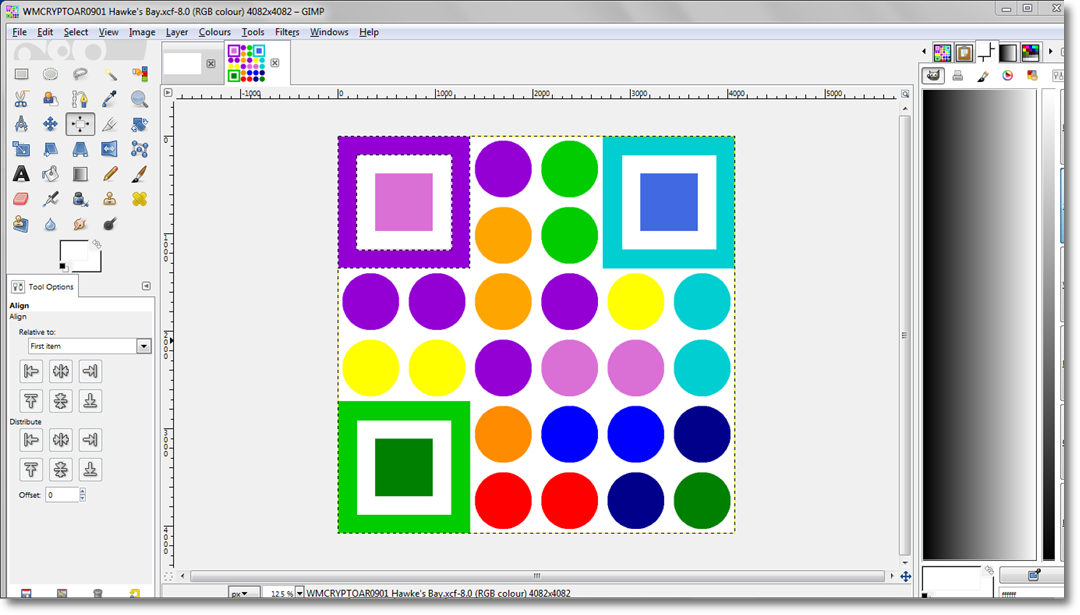Select the Paths tool
1080x615 pixels.
tap(80, 99)
